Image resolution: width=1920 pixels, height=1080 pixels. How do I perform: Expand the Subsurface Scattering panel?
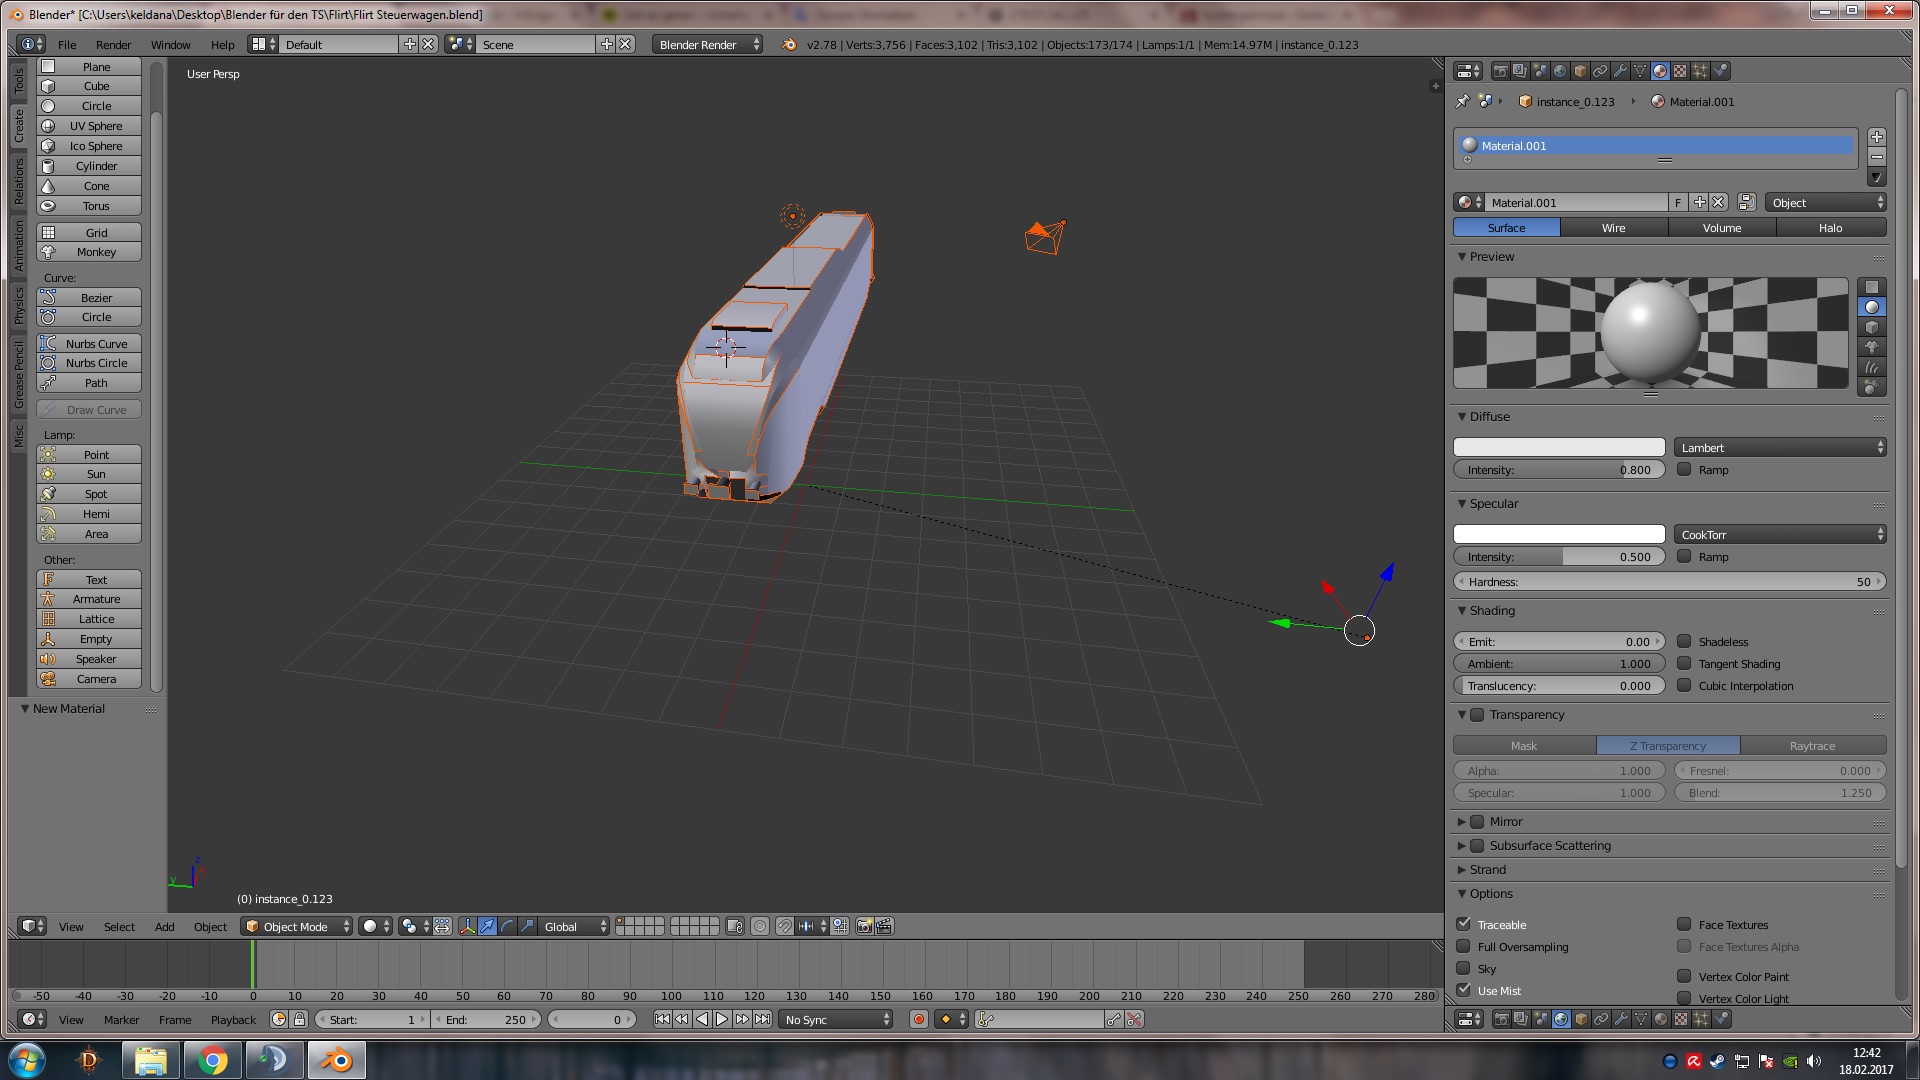click(1461, 846)
